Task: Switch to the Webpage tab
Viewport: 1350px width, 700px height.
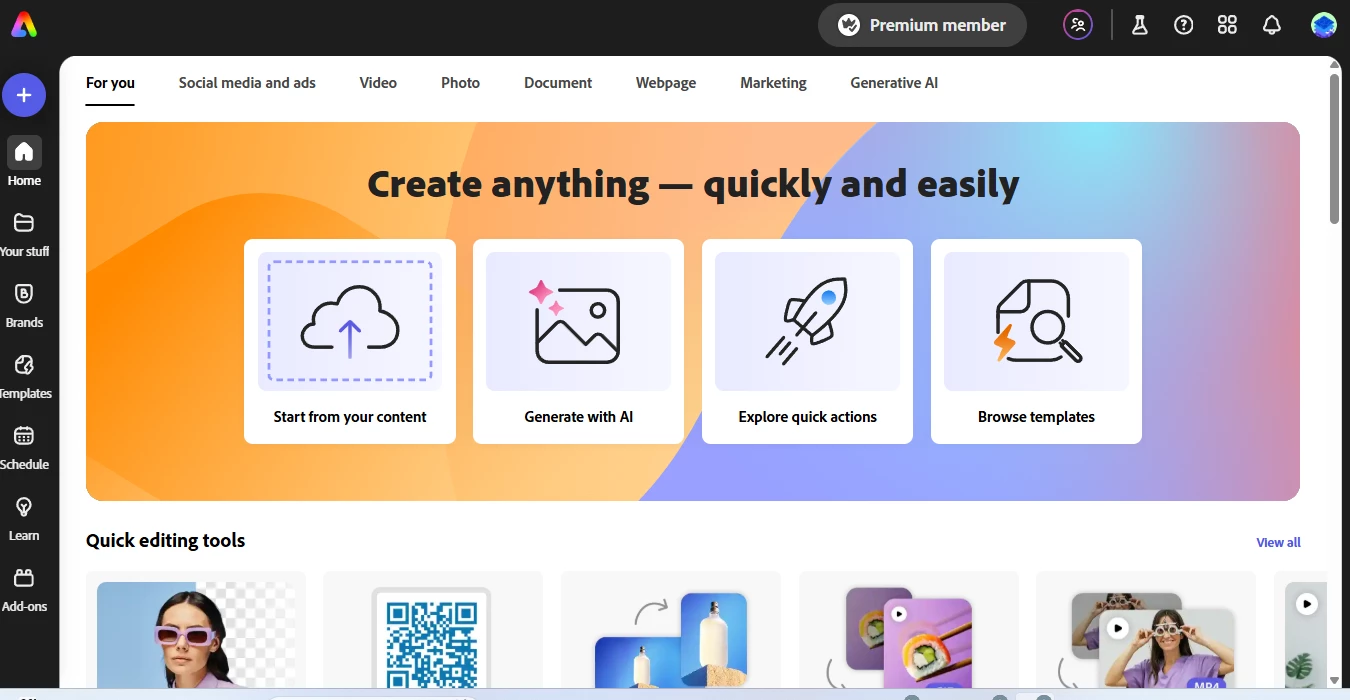Action: tap(666, 83)
